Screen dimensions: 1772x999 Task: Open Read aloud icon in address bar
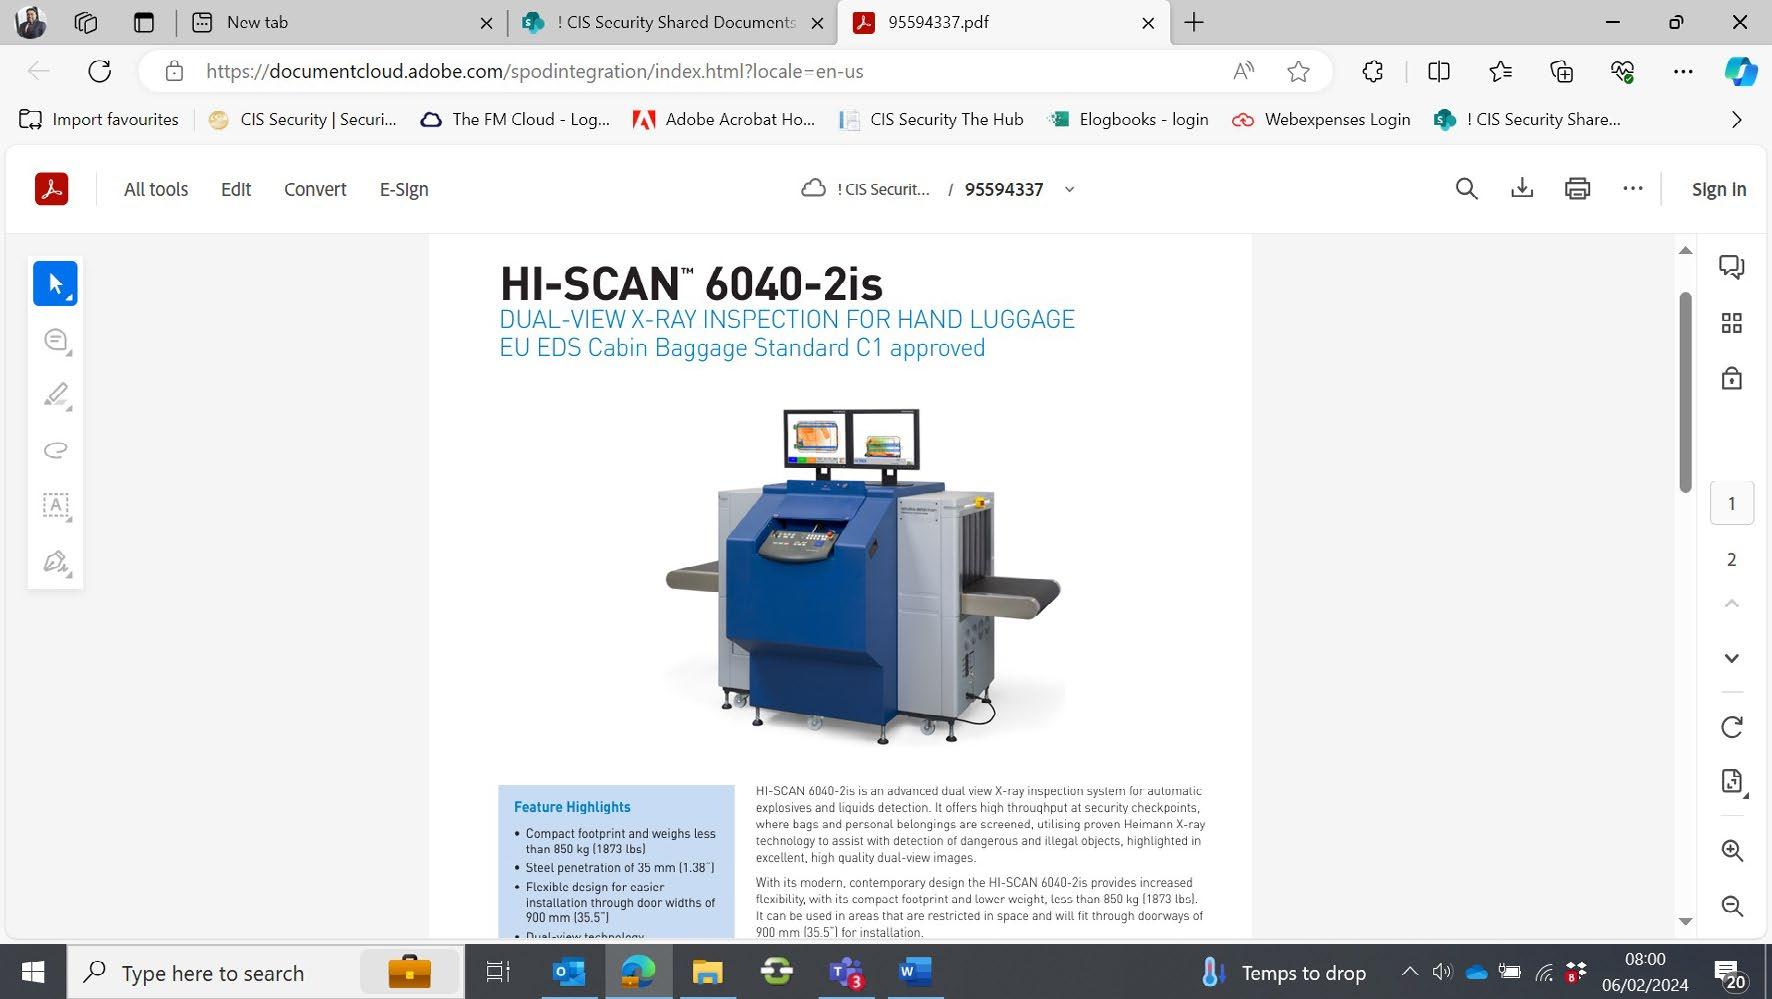point(1244,71)
